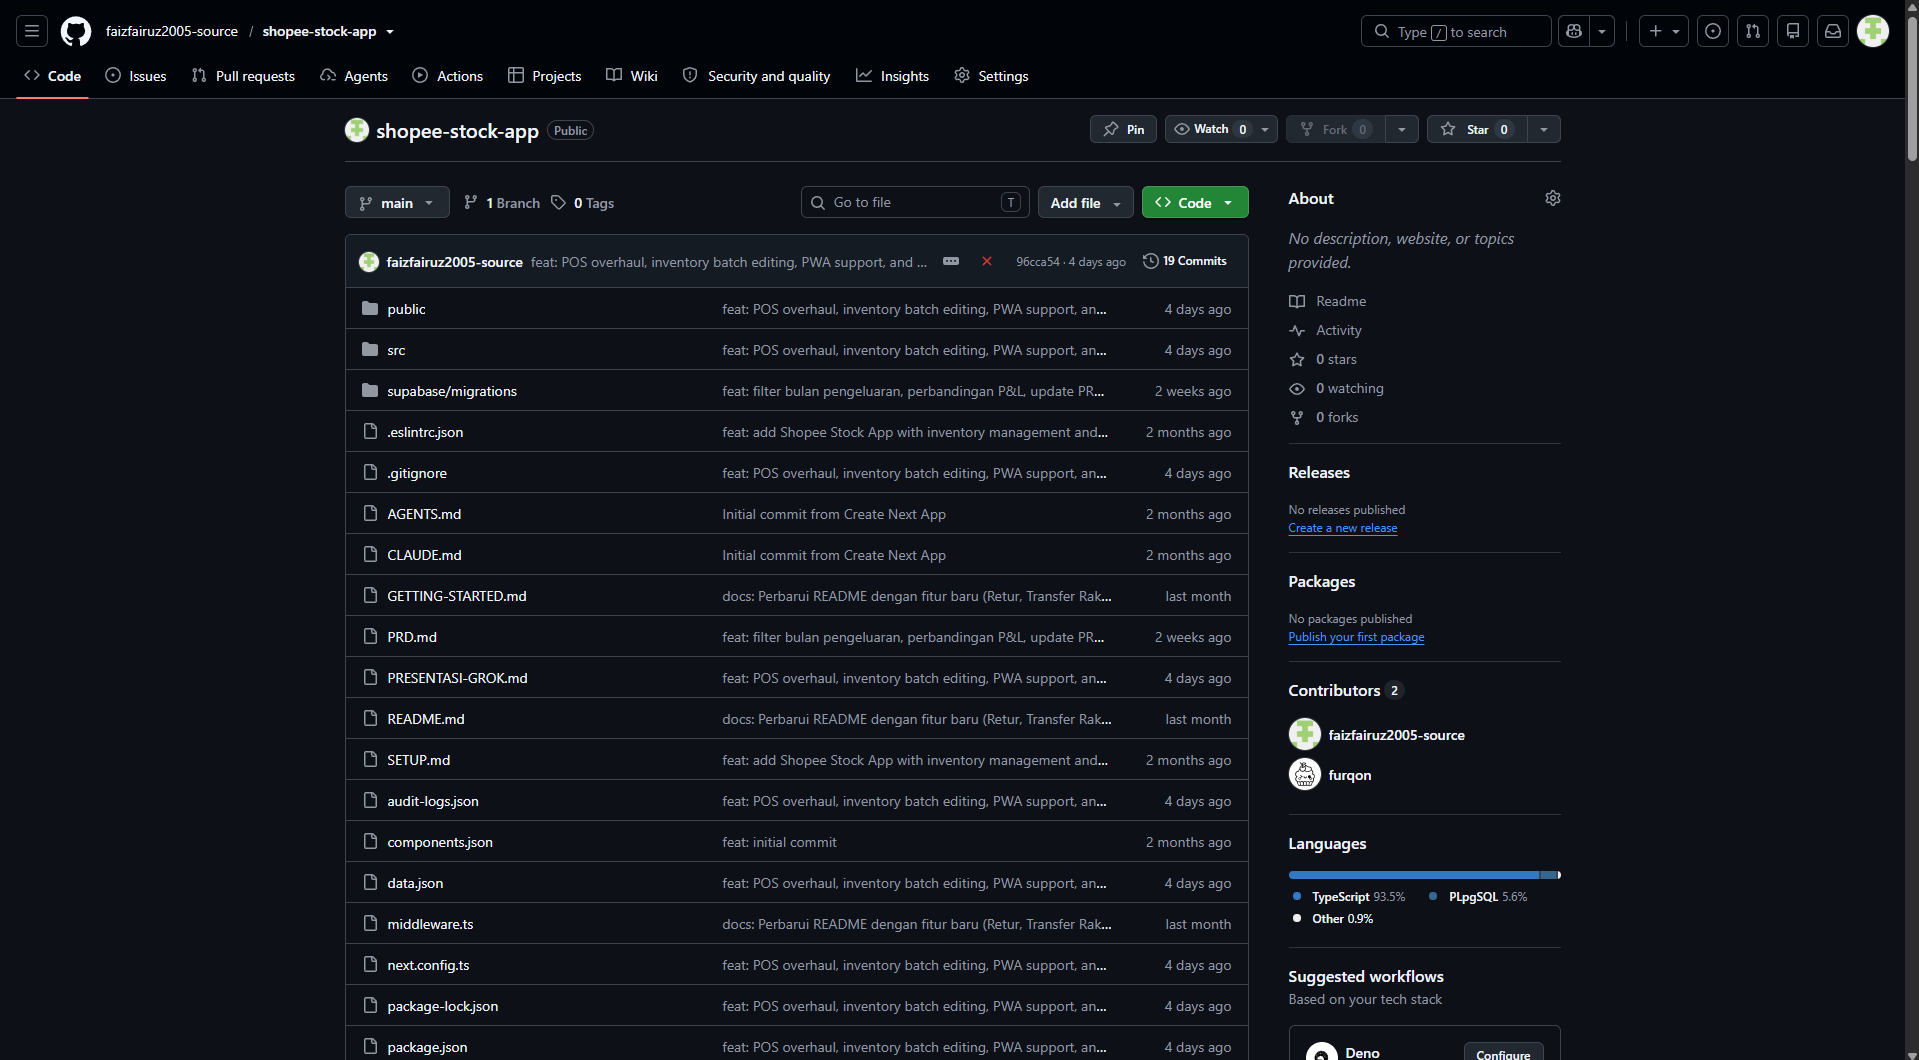
Task: Open the supabase/migrations folder
Action: tap(452, 391)
